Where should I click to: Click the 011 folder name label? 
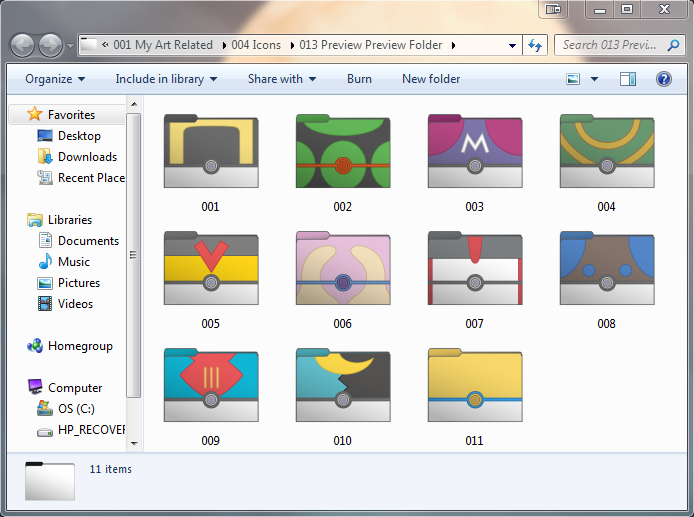(474, 441)
